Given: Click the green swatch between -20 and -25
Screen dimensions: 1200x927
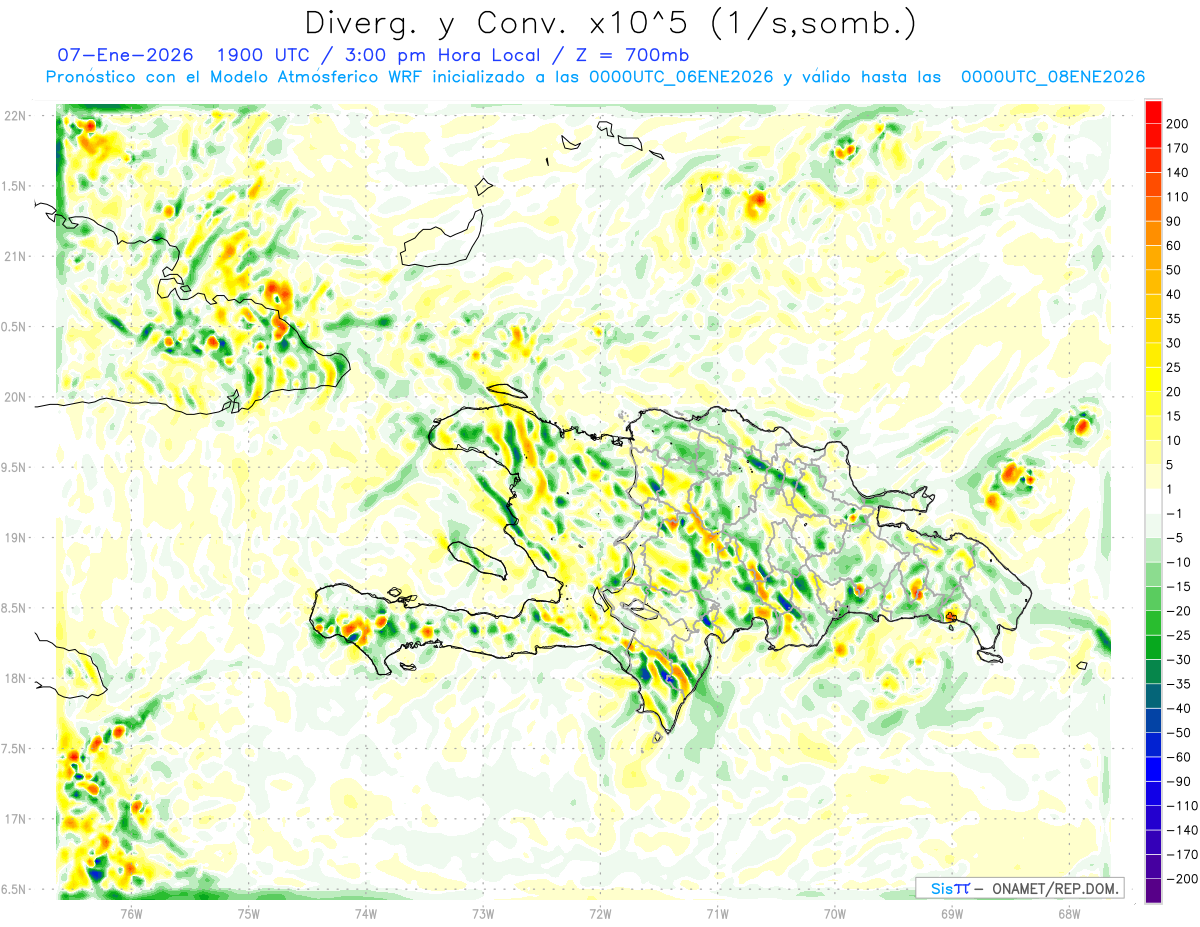Looking at the screenshot, I should point(1153,623).
